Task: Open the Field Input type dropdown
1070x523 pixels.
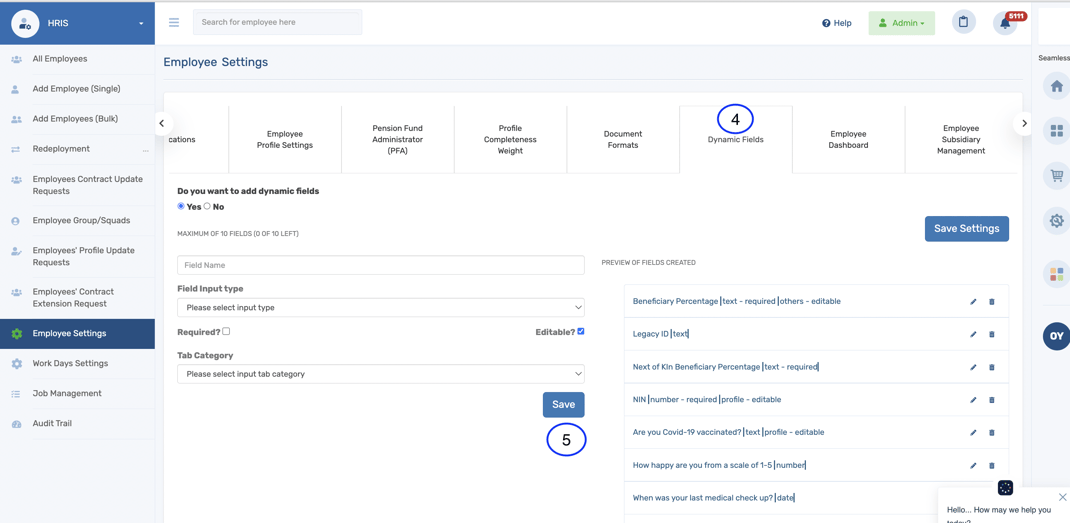Action: pos(381,308)
